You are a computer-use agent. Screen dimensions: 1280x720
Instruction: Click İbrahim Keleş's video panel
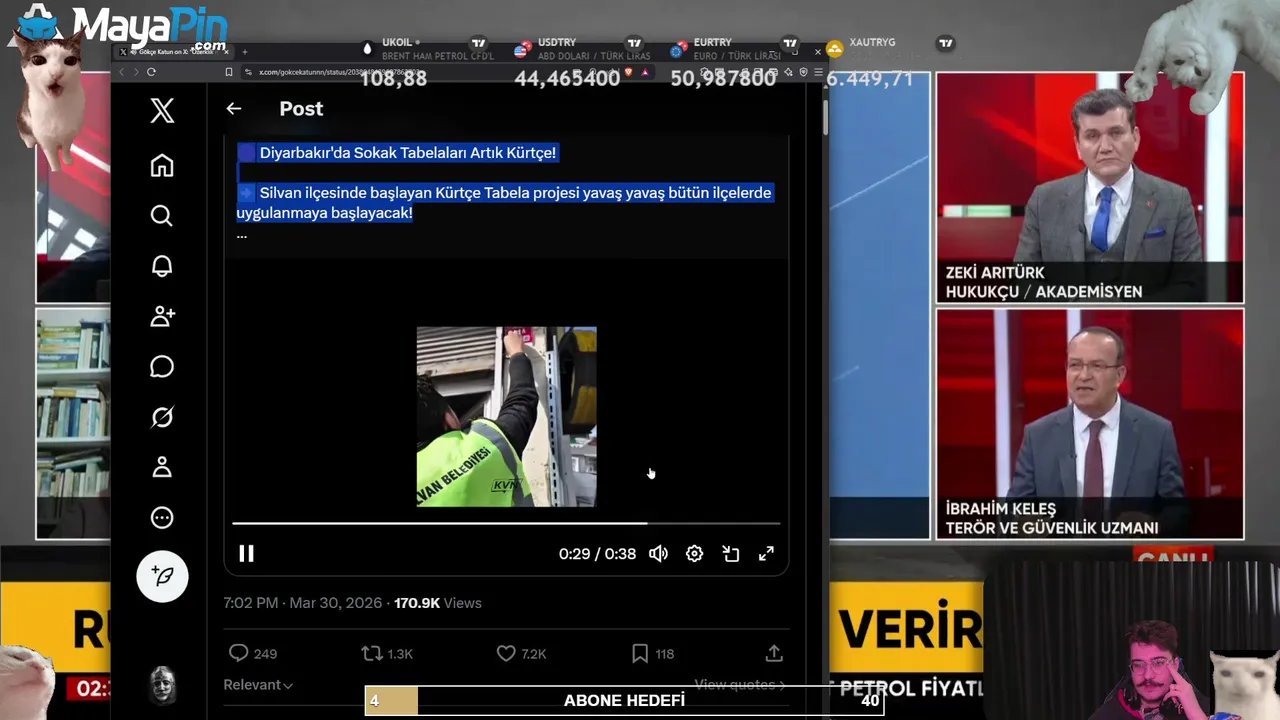pyautogui.click(x=1090, y=424)
